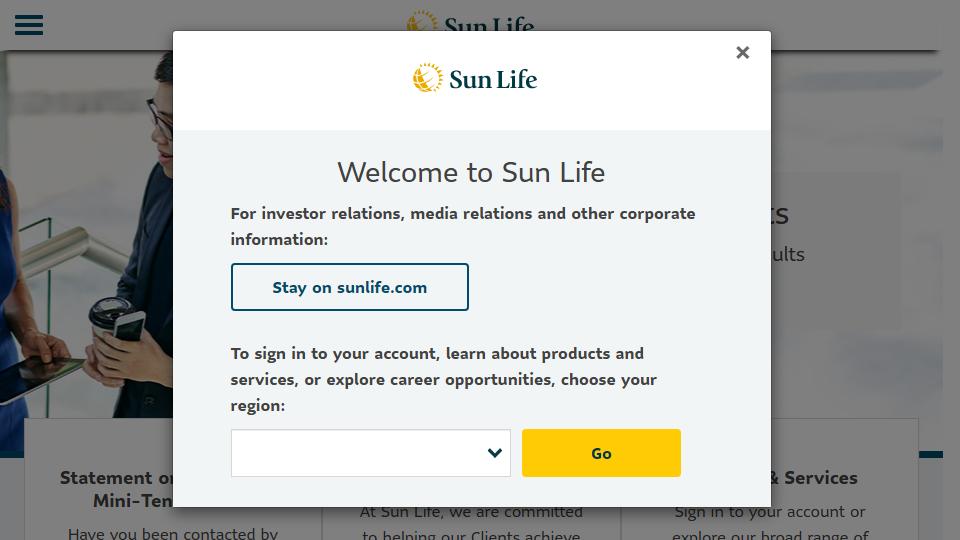Click the Sun Life logo in the dialog

coord(474,78)
